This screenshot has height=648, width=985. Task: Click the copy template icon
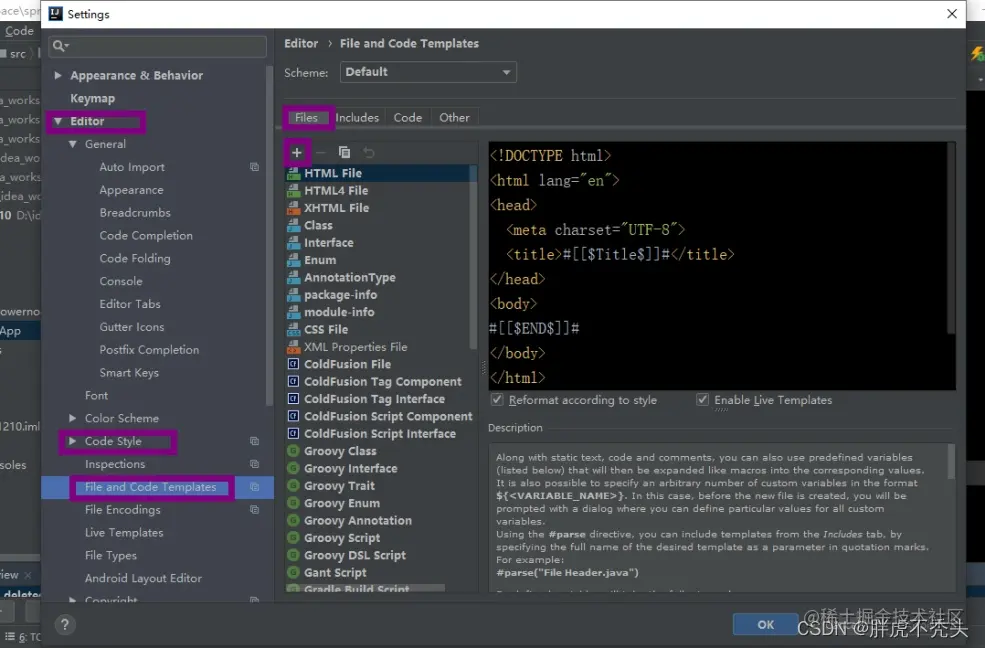[x=344, y=153]
